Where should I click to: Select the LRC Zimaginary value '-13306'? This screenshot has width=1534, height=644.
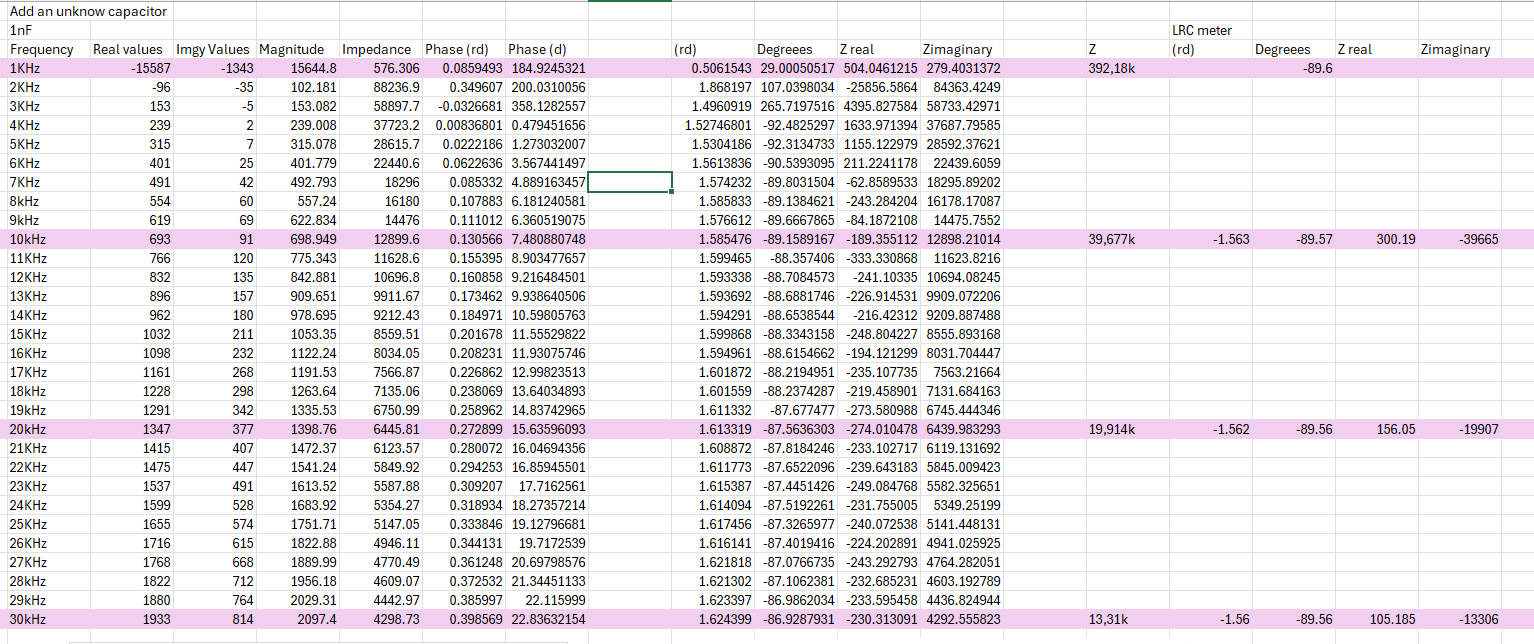(1479, 619)
